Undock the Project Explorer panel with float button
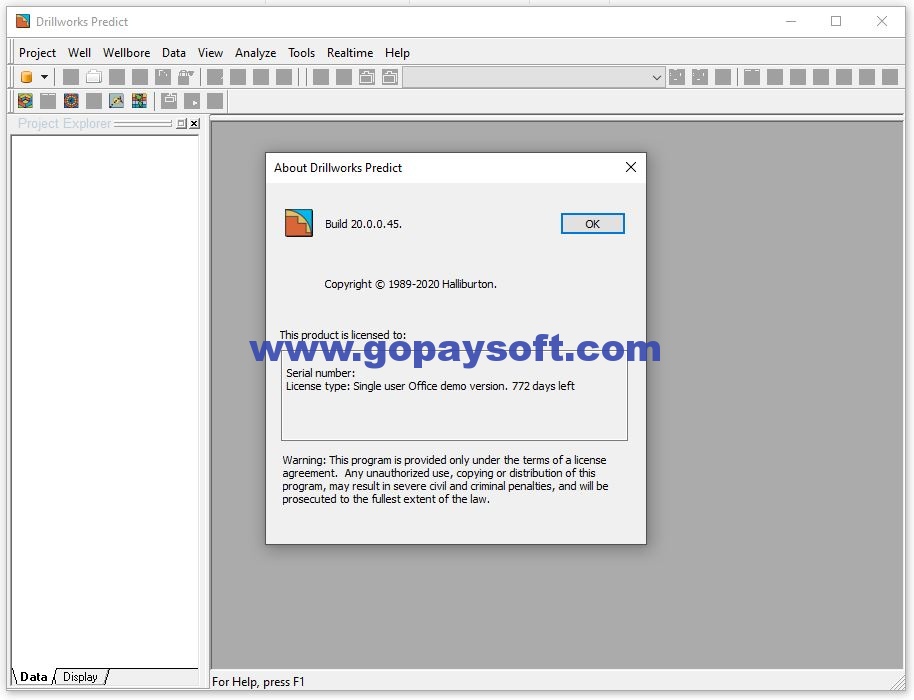The height and width of the screenshot is (700, 914). (x=181, y=124)
